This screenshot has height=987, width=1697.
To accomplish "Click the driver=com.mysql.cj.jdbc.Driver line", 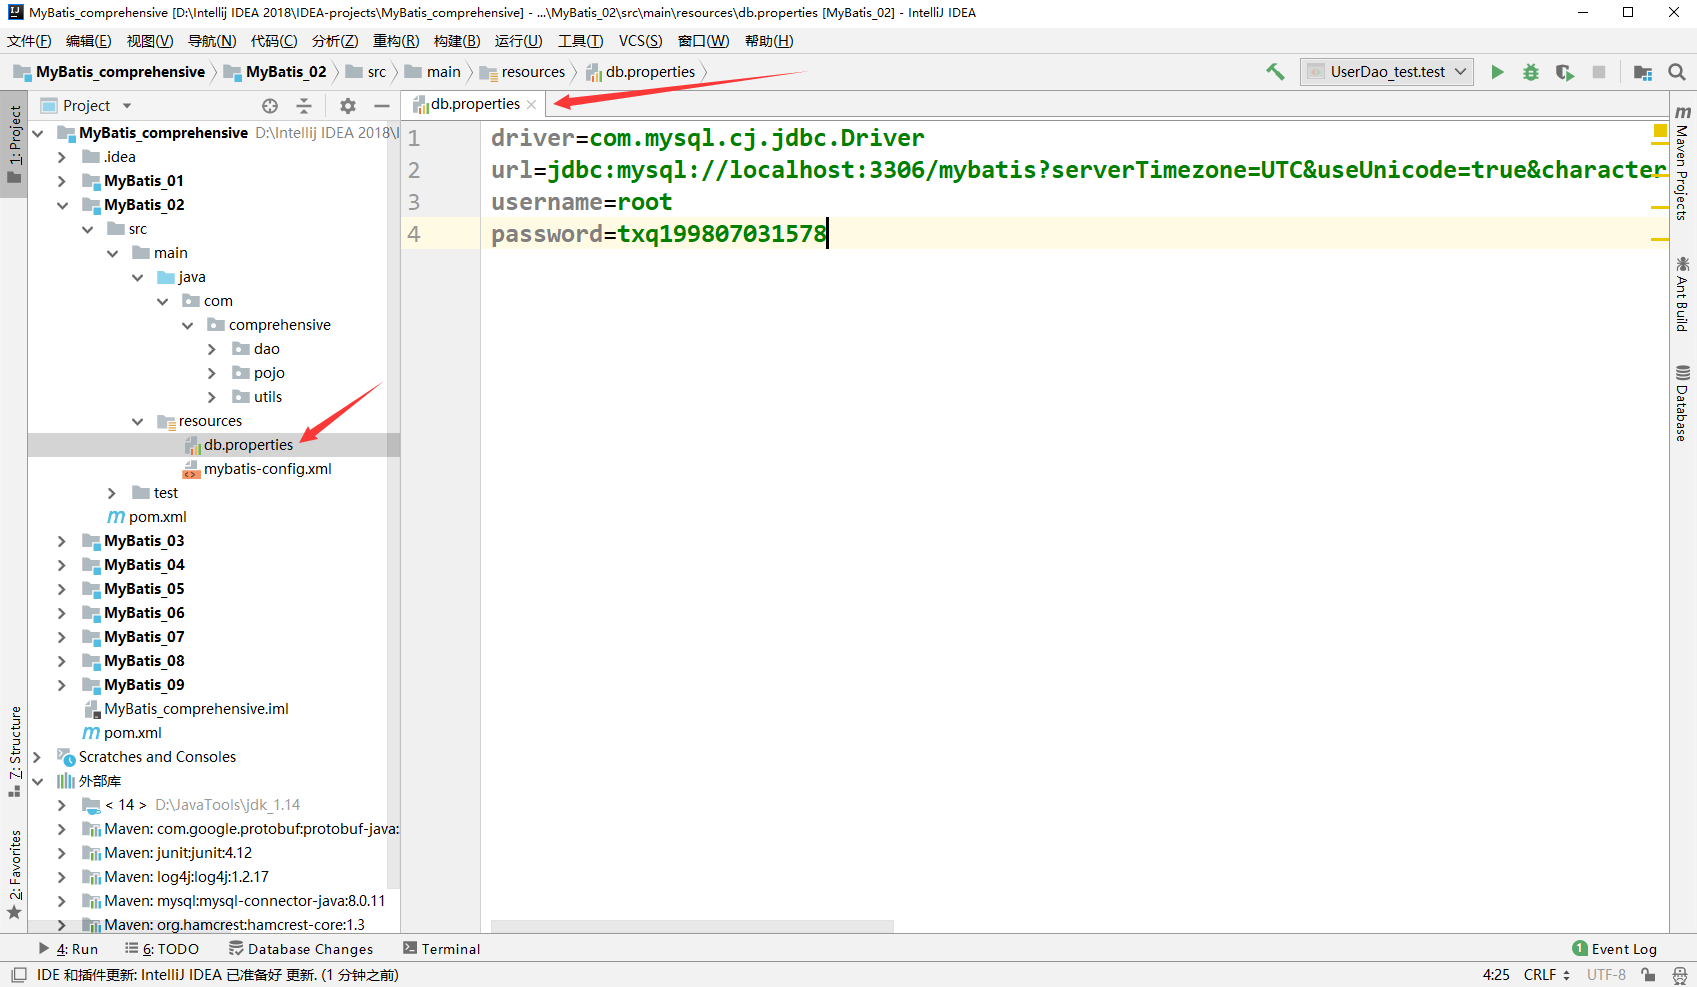I will [707, 138].
